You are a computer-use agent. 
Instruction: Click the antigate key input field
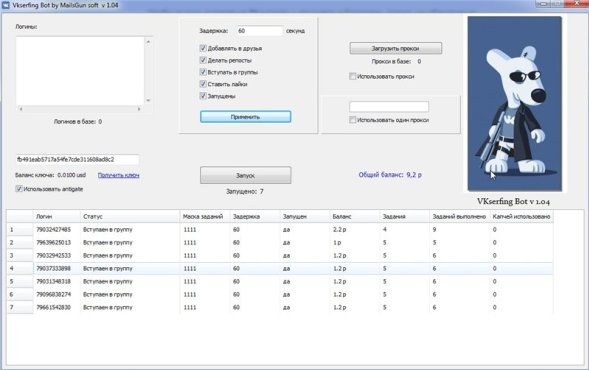[77, 160]
